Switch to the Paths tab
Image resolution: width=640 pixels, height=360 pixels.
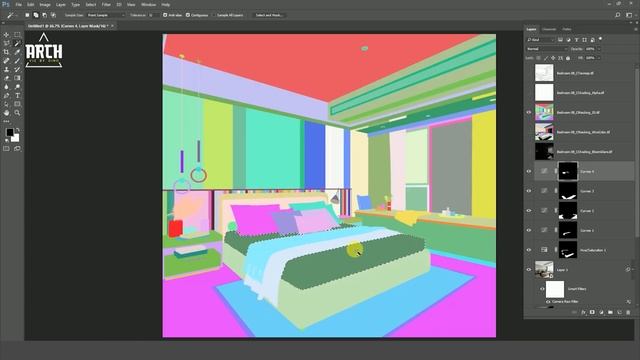pyautogui.click(x=567, y=29)
